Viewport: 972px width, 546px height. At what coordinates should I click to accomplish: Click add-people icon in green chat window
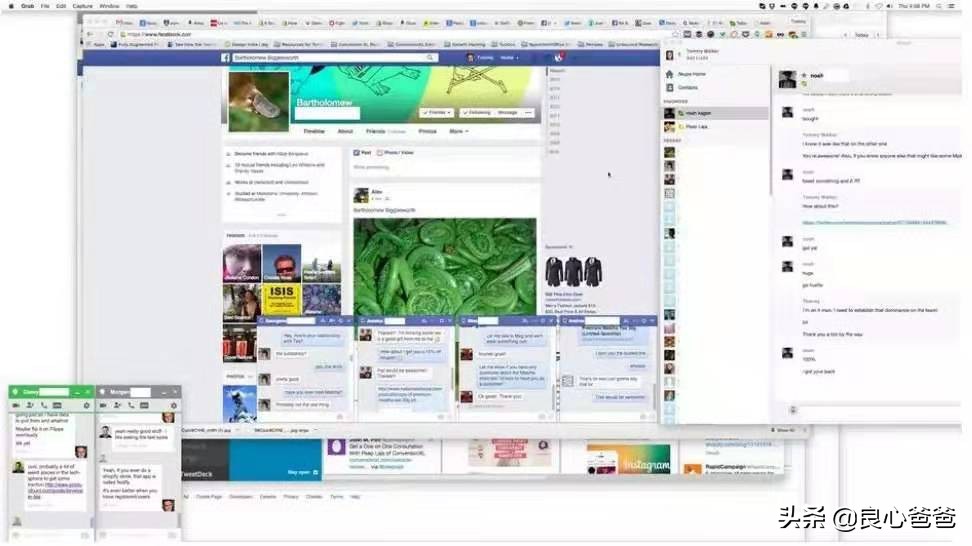coord(29,405)
